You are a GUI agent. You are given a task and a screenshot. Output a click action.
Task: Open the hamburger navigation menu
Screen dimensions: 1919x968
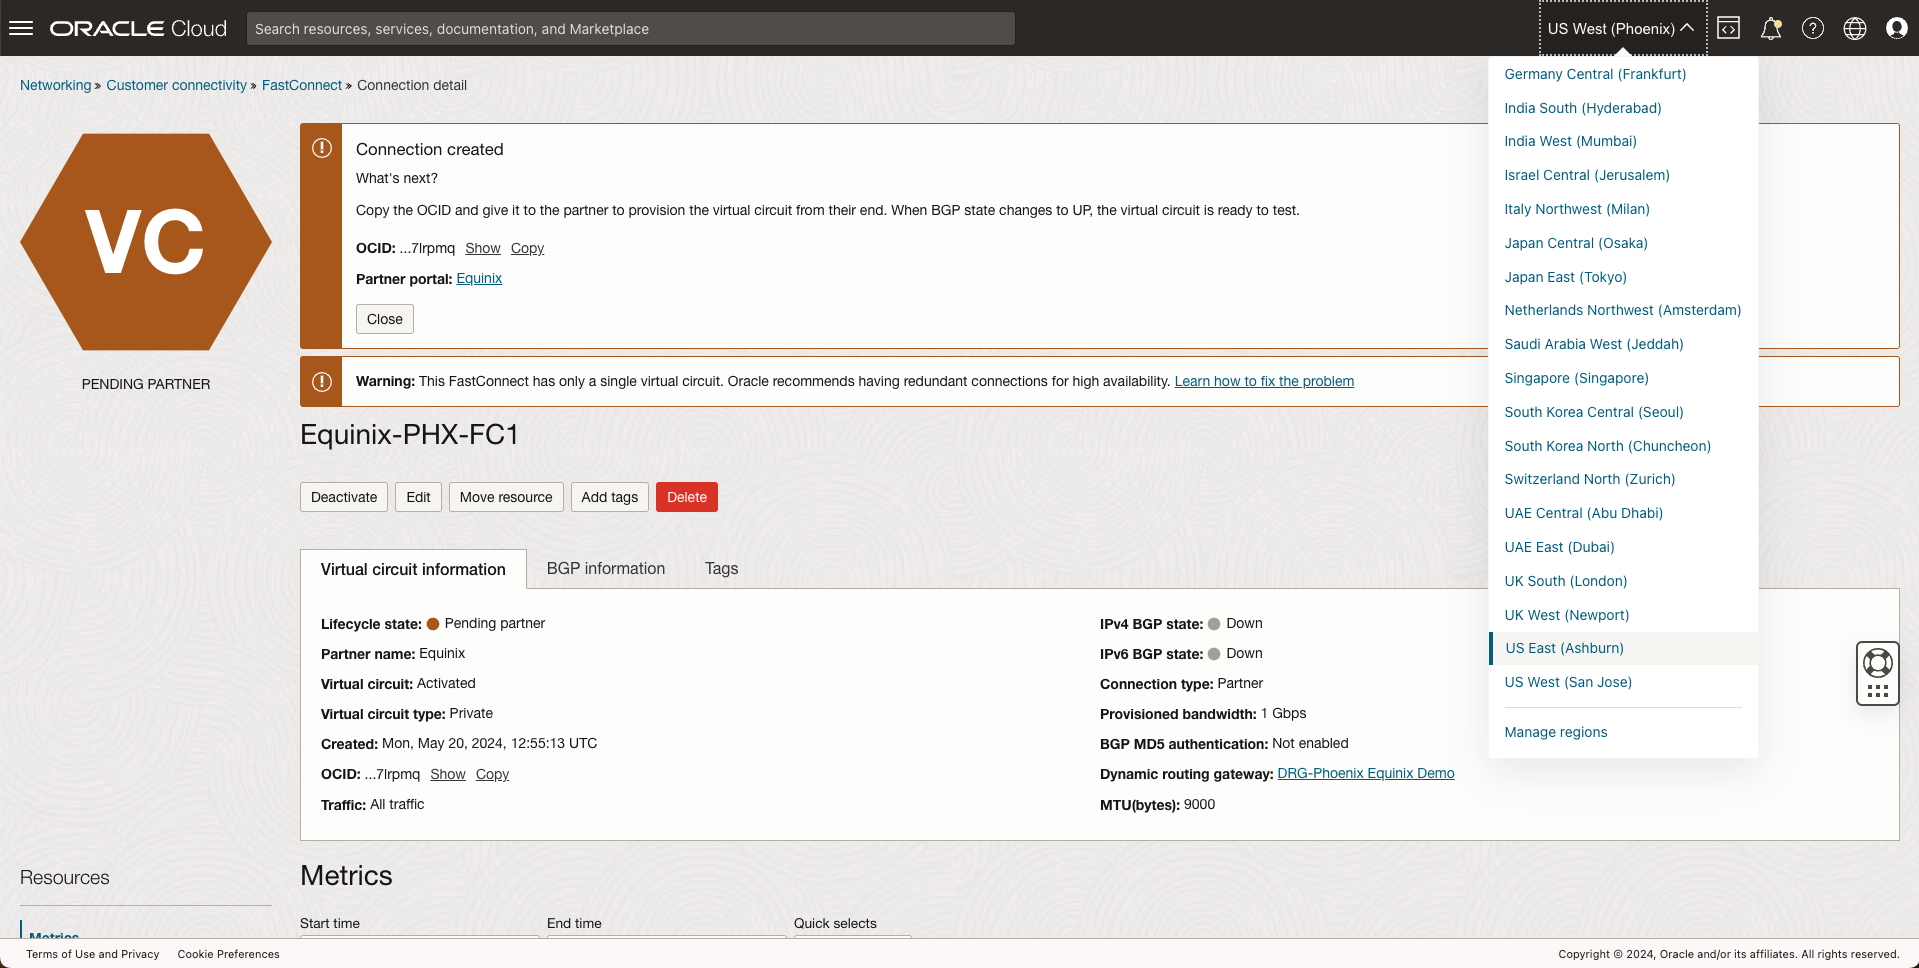tap(21, 28)
